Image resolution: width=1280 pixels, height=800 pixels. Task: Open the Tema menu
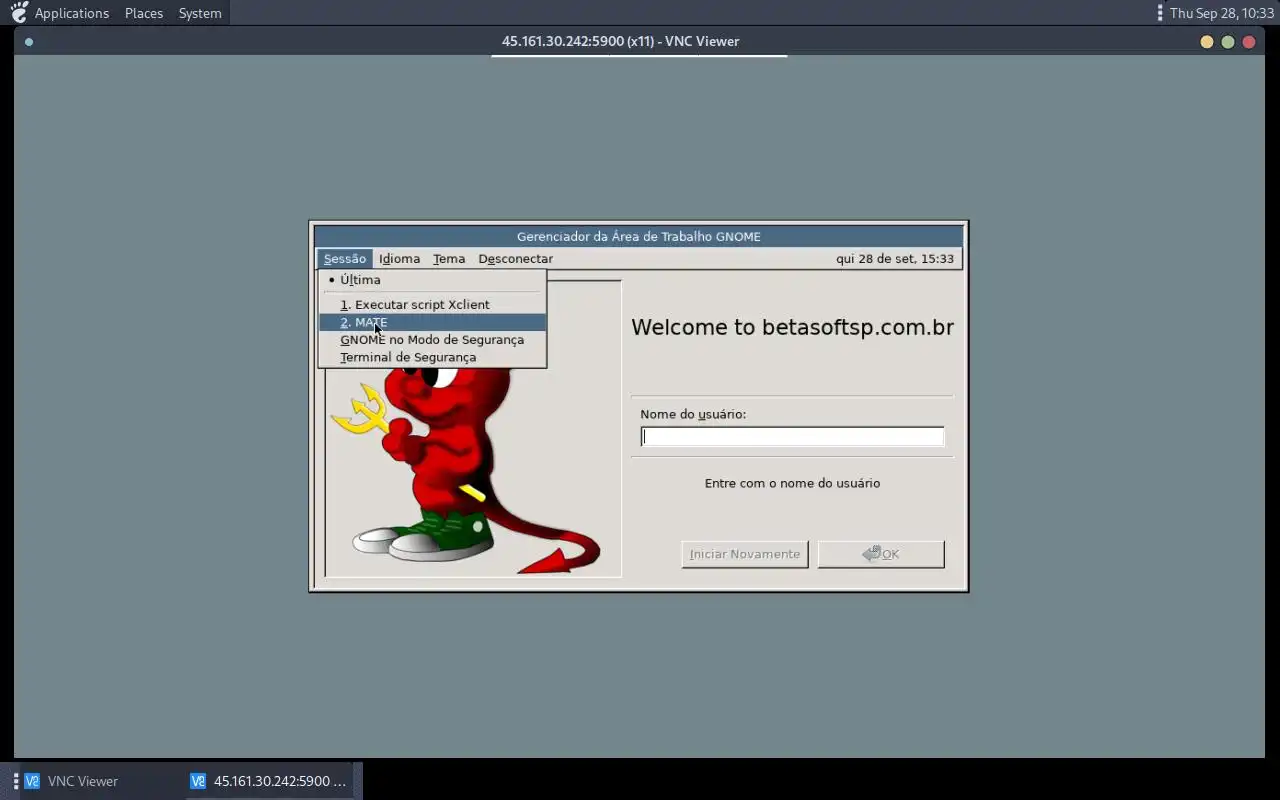coord(449,259)
